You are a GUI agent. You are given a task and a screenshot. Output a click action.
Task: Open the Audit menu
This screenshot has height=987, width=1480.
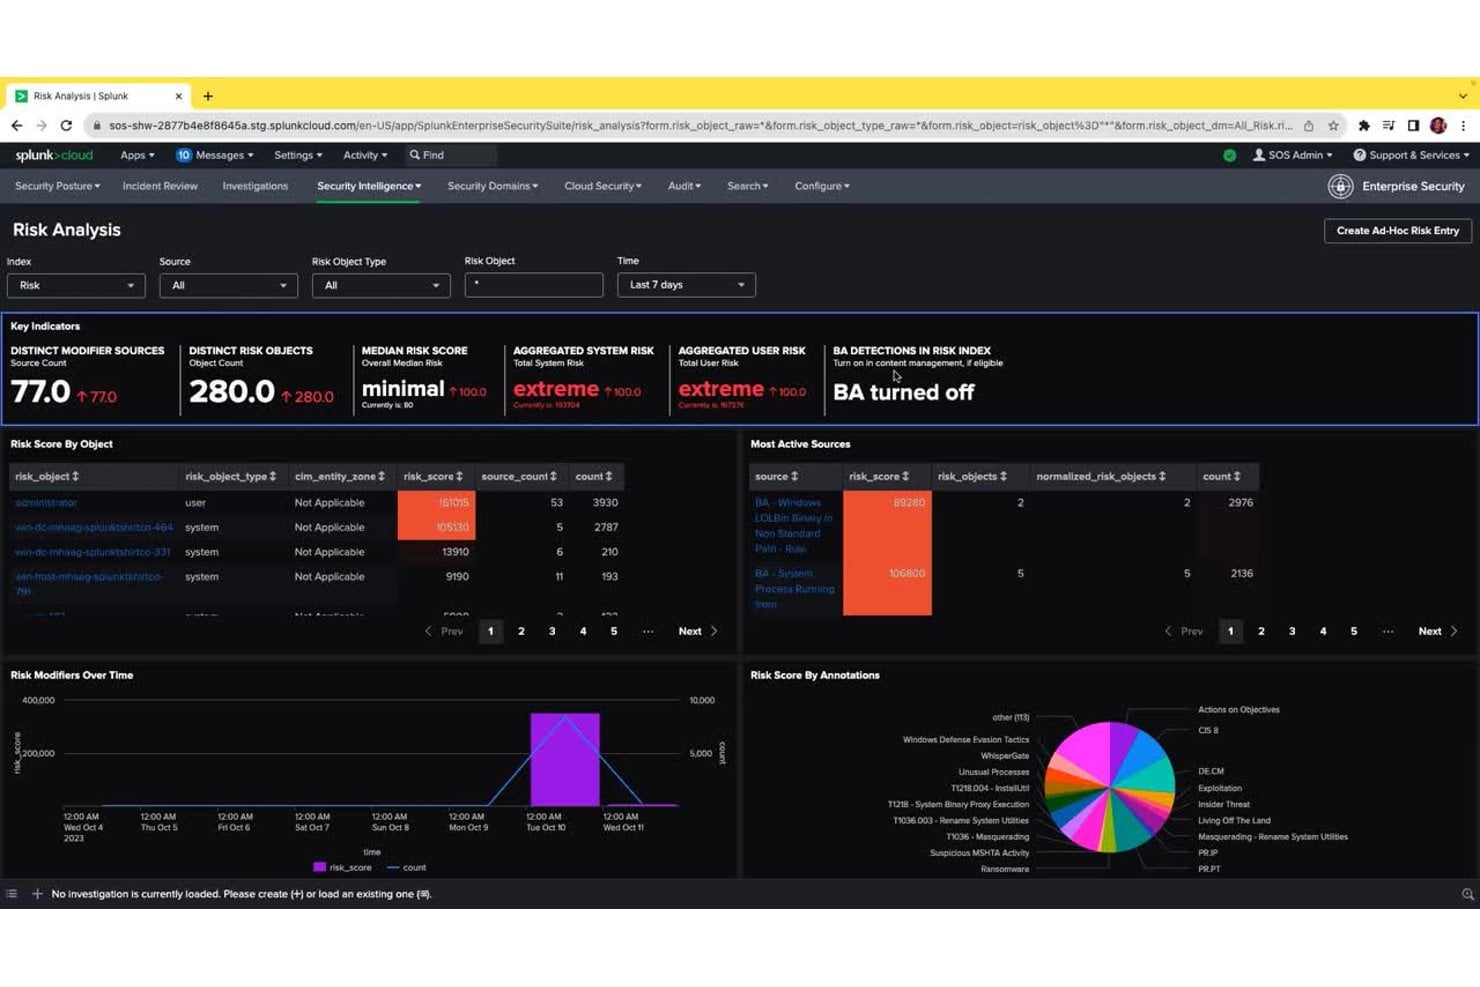click(684, 186)
